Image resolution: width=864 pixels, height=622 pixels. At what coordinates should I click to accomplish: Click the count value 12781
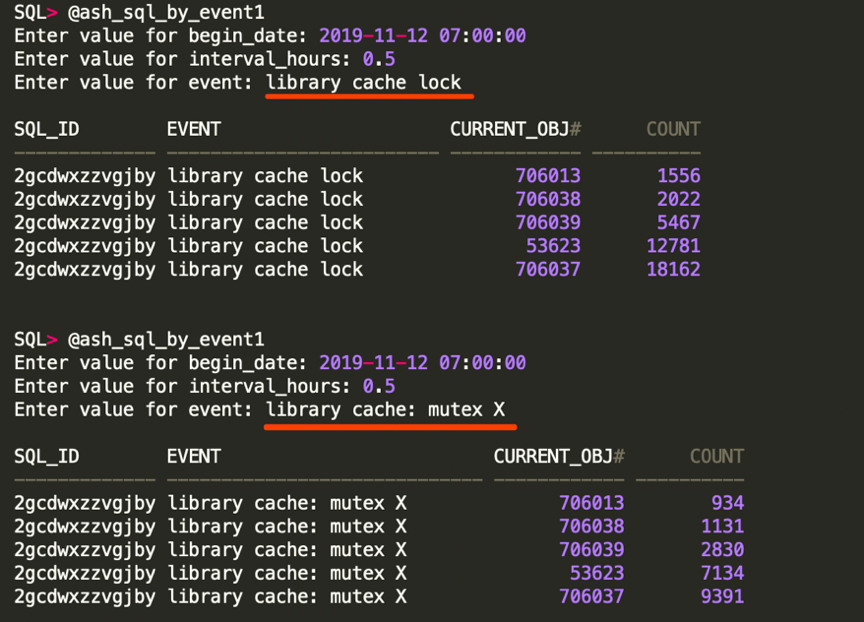pos(673,246)
